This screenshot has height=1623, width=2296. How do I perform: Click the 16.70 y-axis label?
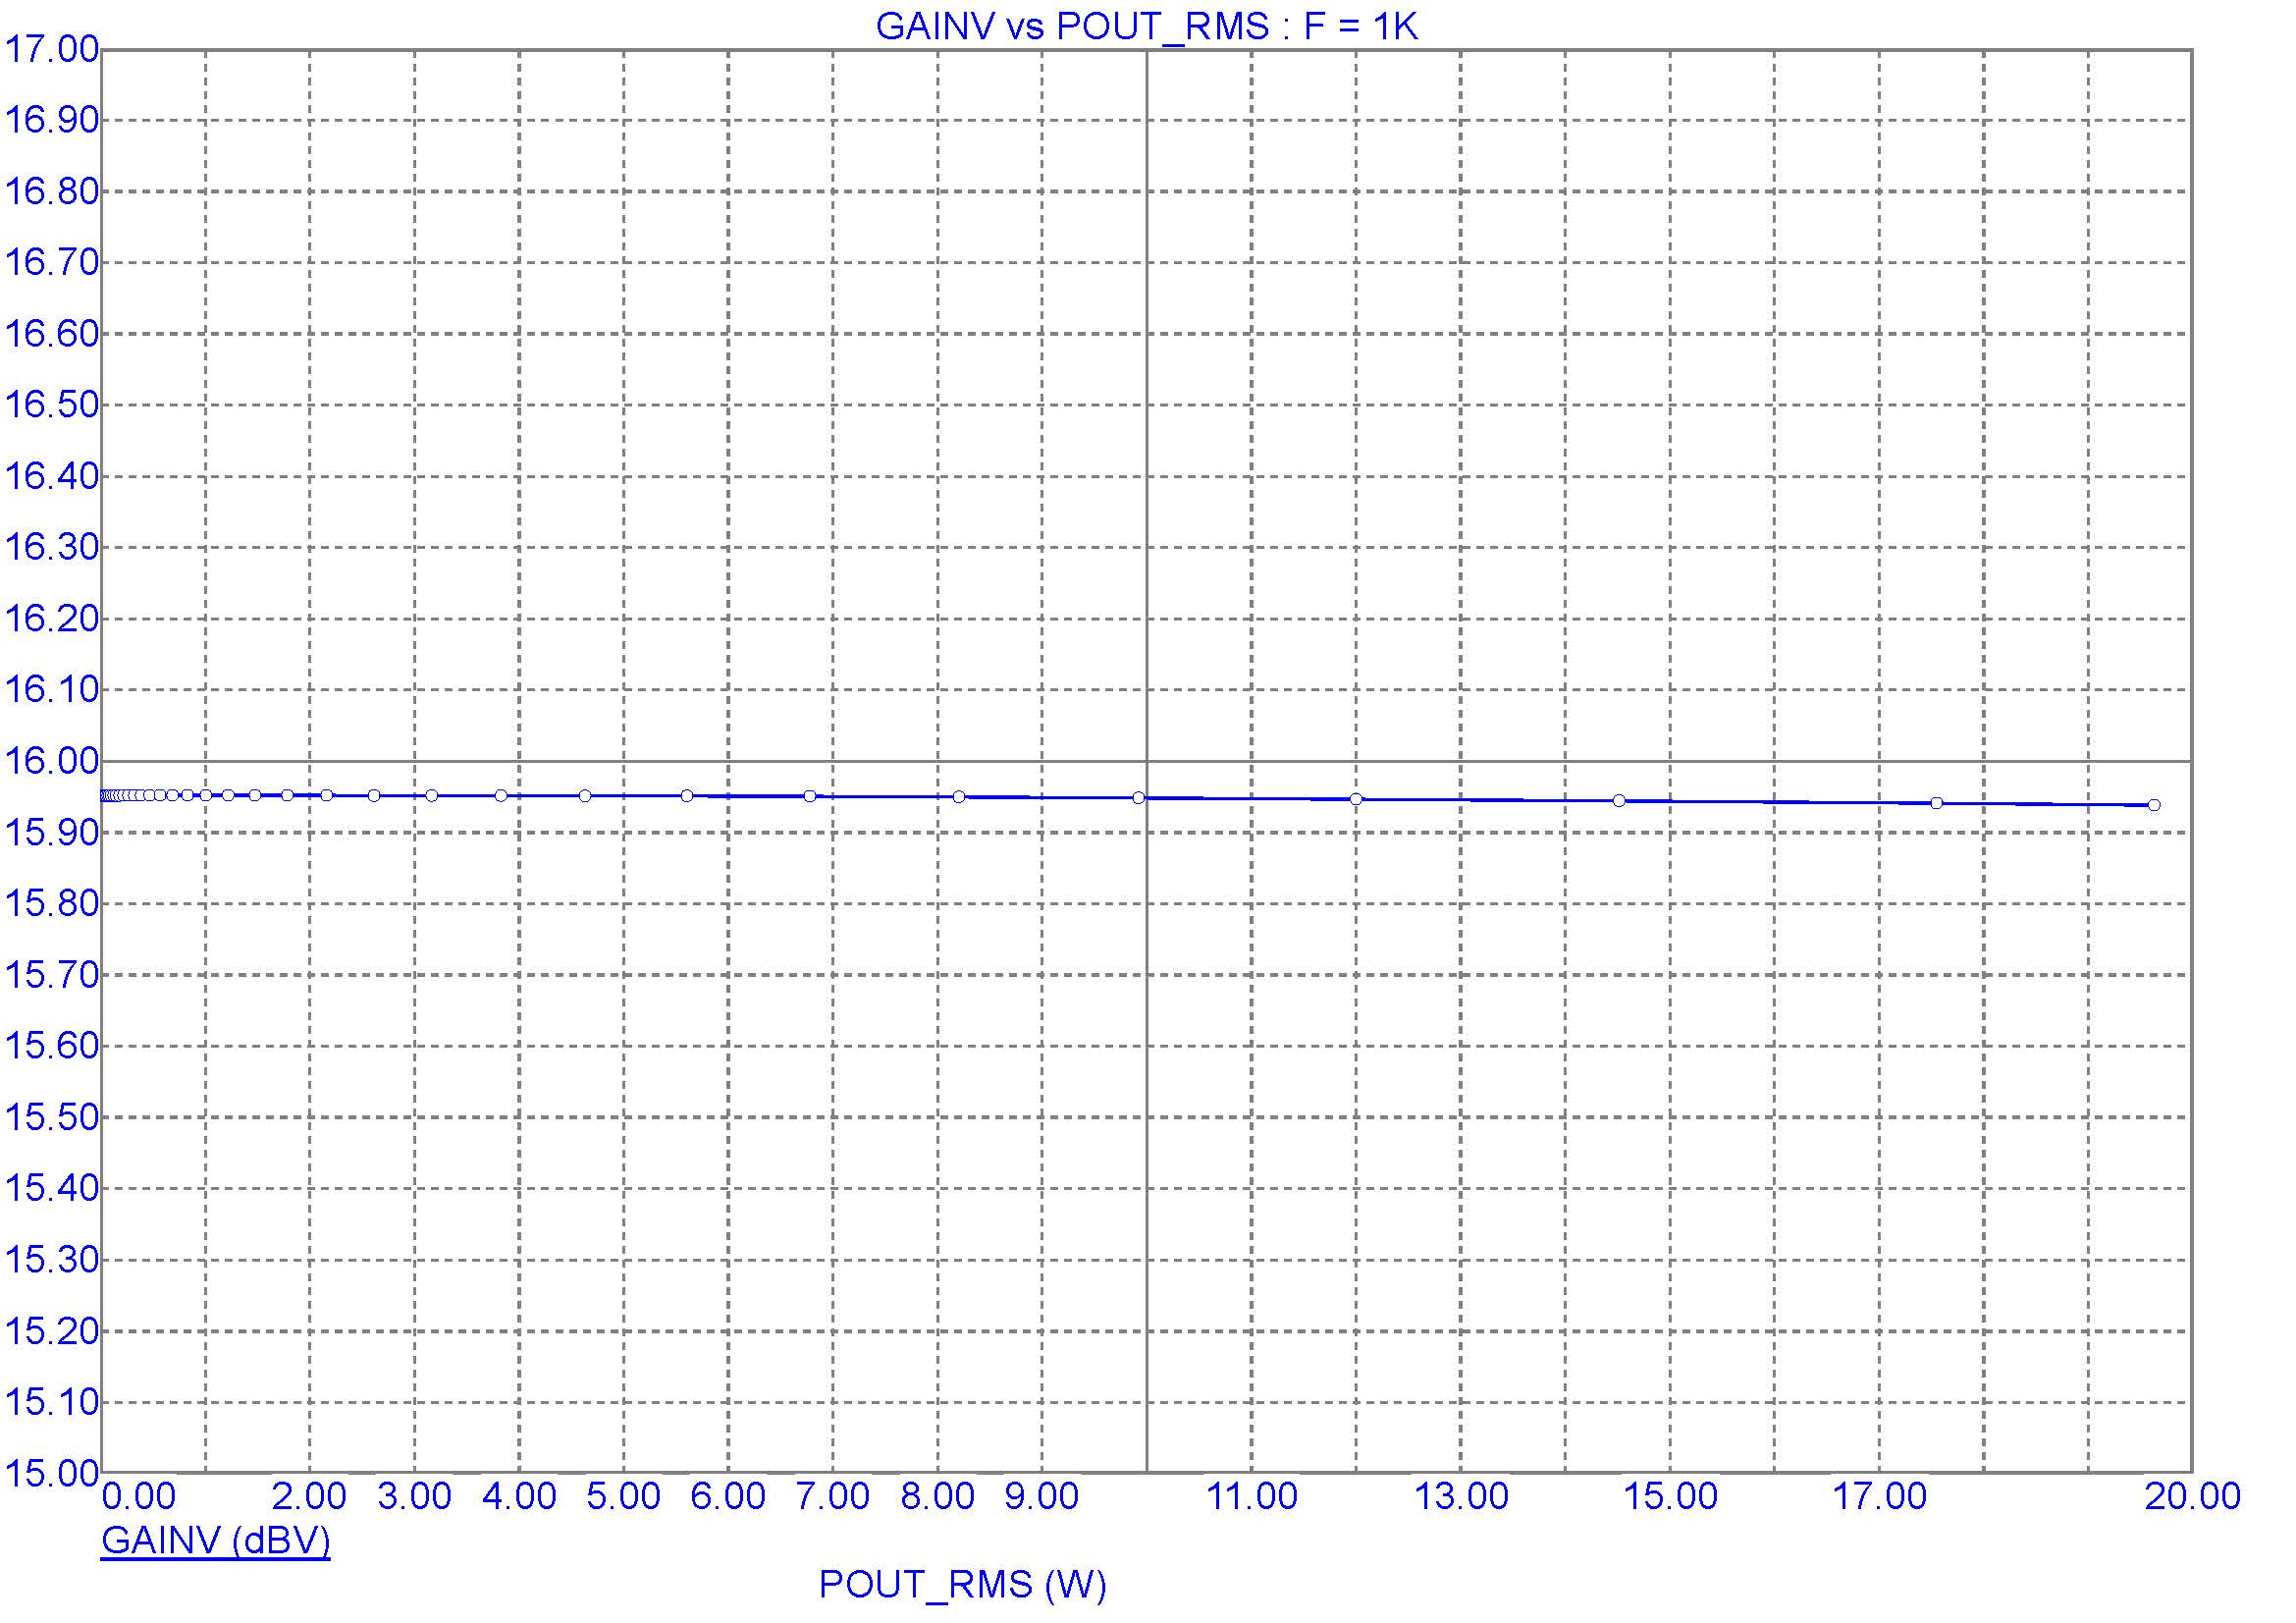[52, 262]
